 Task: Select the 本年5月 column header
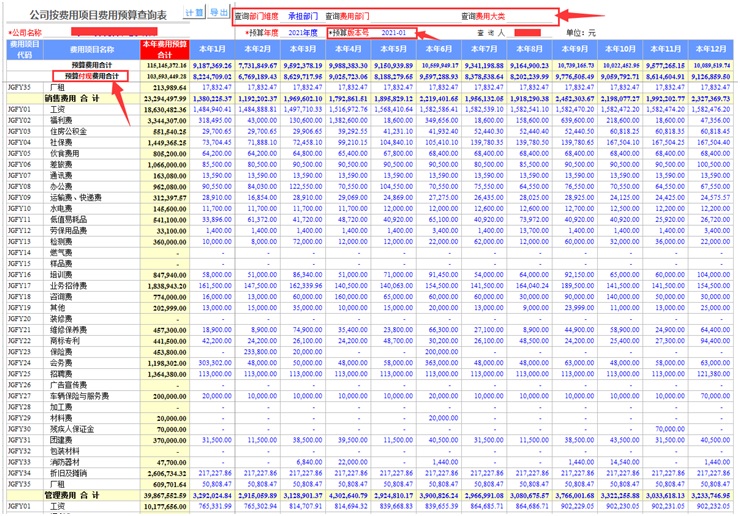point(394,49)
